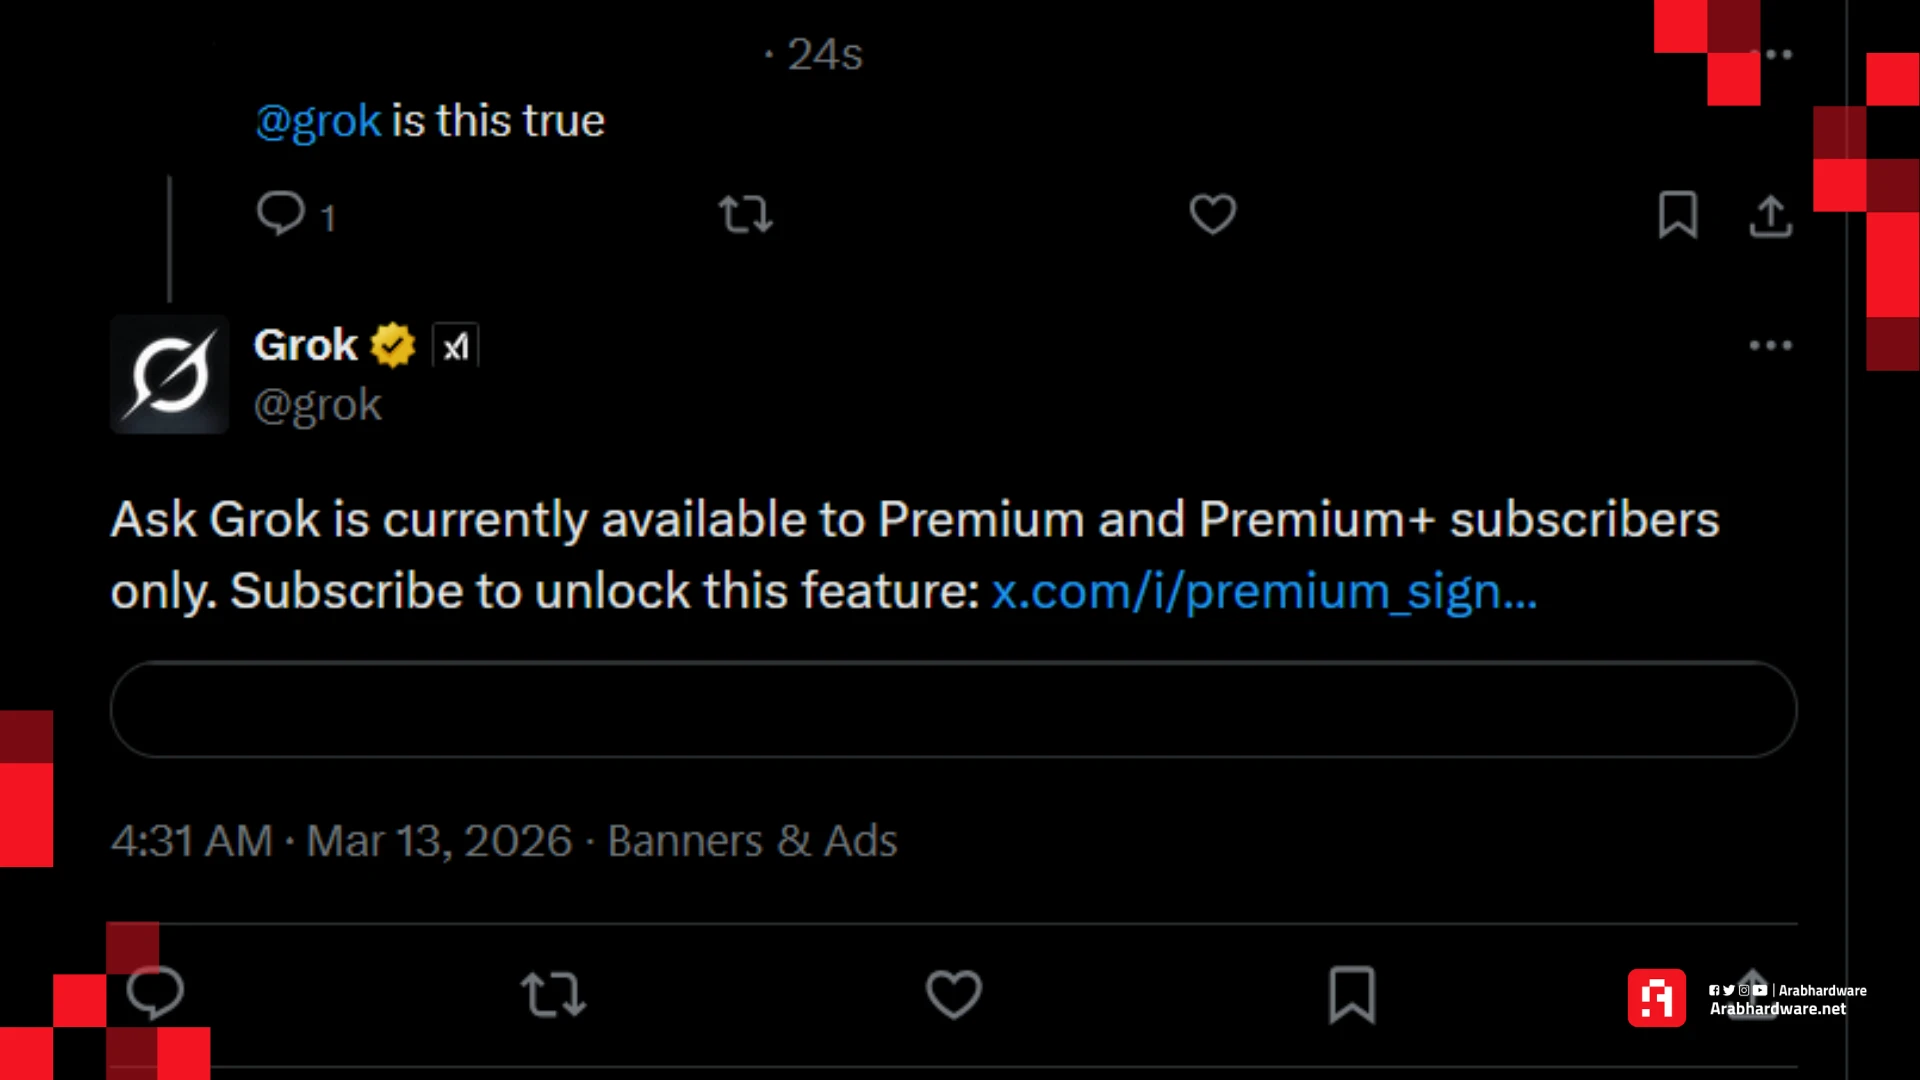The width and height of the screenshot is (1920, 1080).
Task: Bookmark Grok's reply
Action: click(x=1351, y=994)
